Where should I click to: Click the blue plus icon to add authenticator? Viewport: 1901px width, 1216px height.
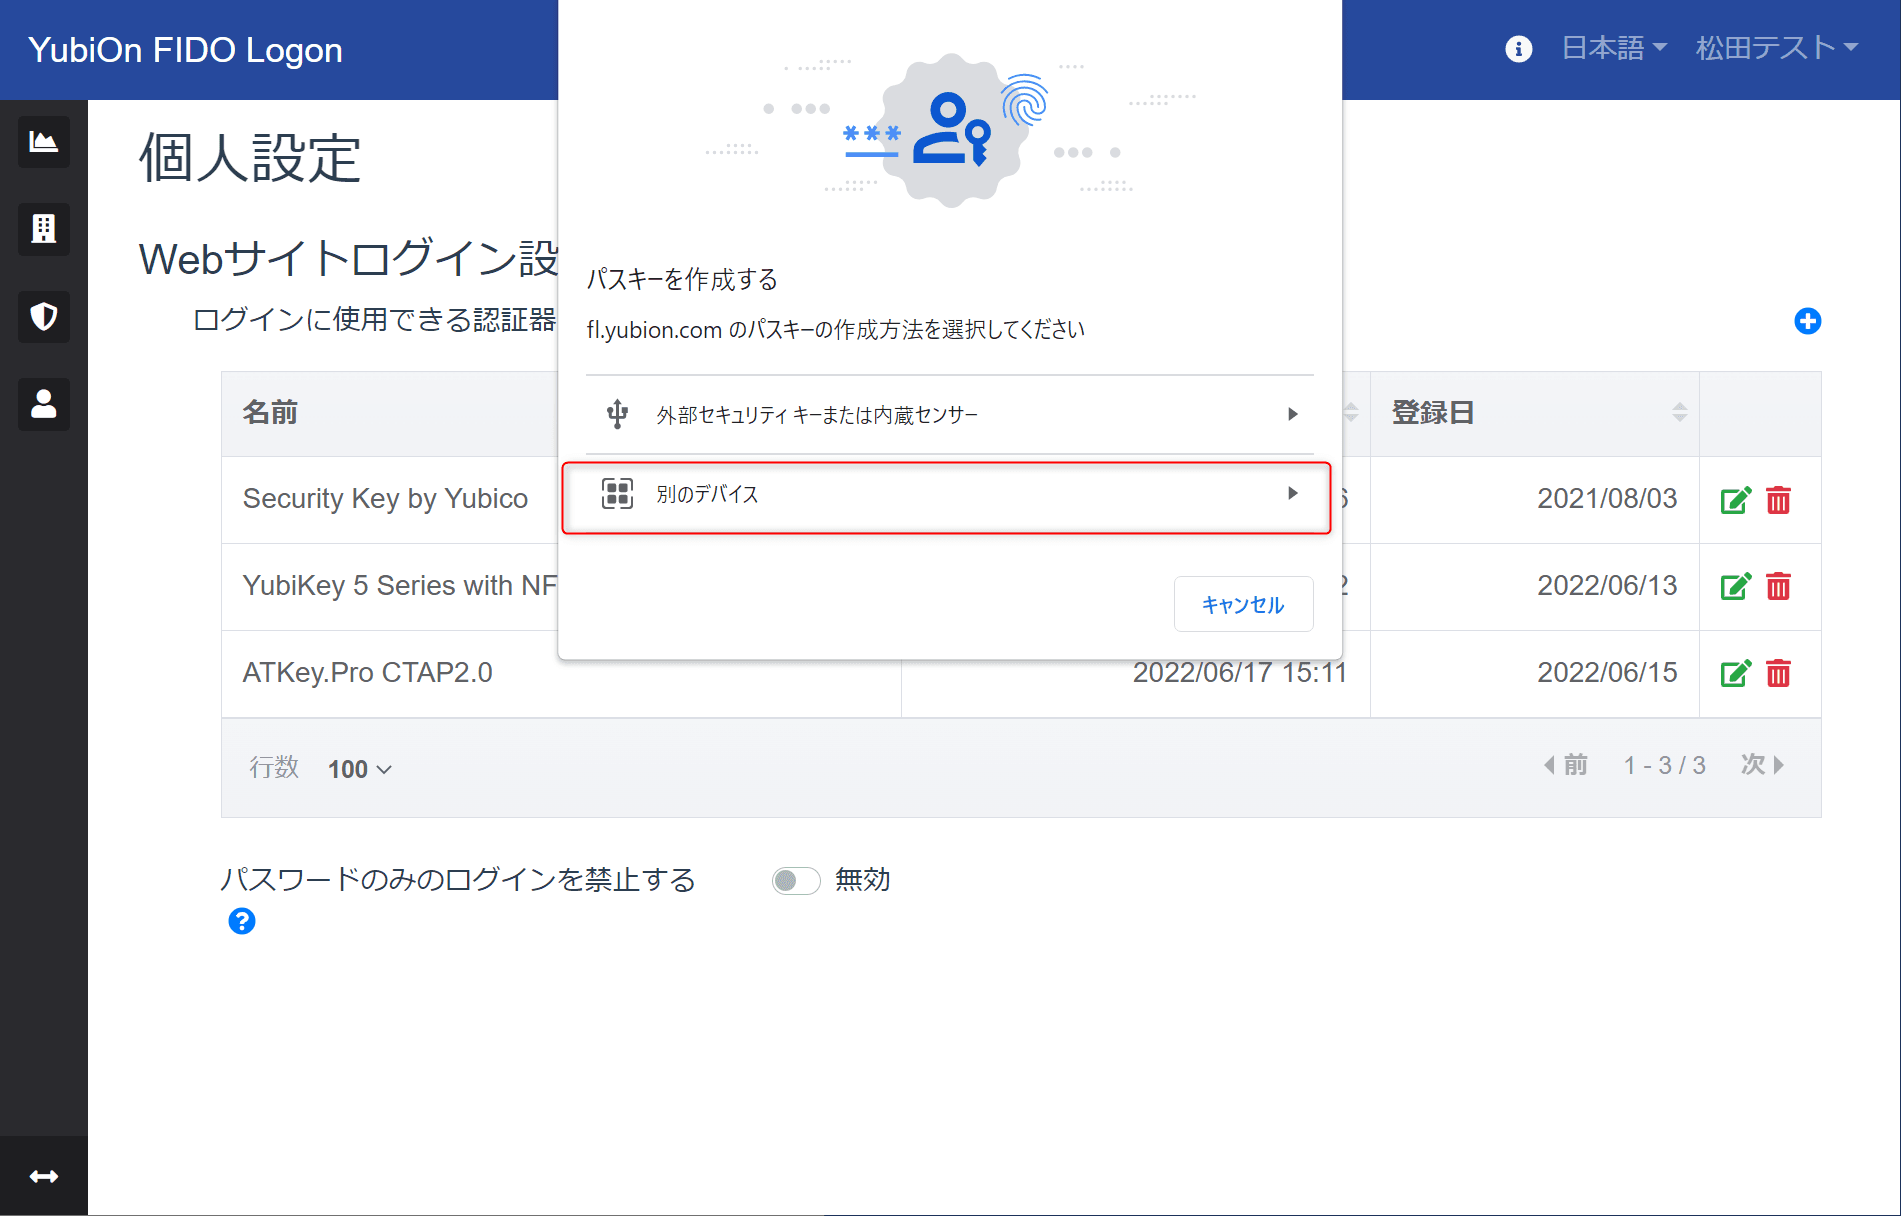[1807, 321]
